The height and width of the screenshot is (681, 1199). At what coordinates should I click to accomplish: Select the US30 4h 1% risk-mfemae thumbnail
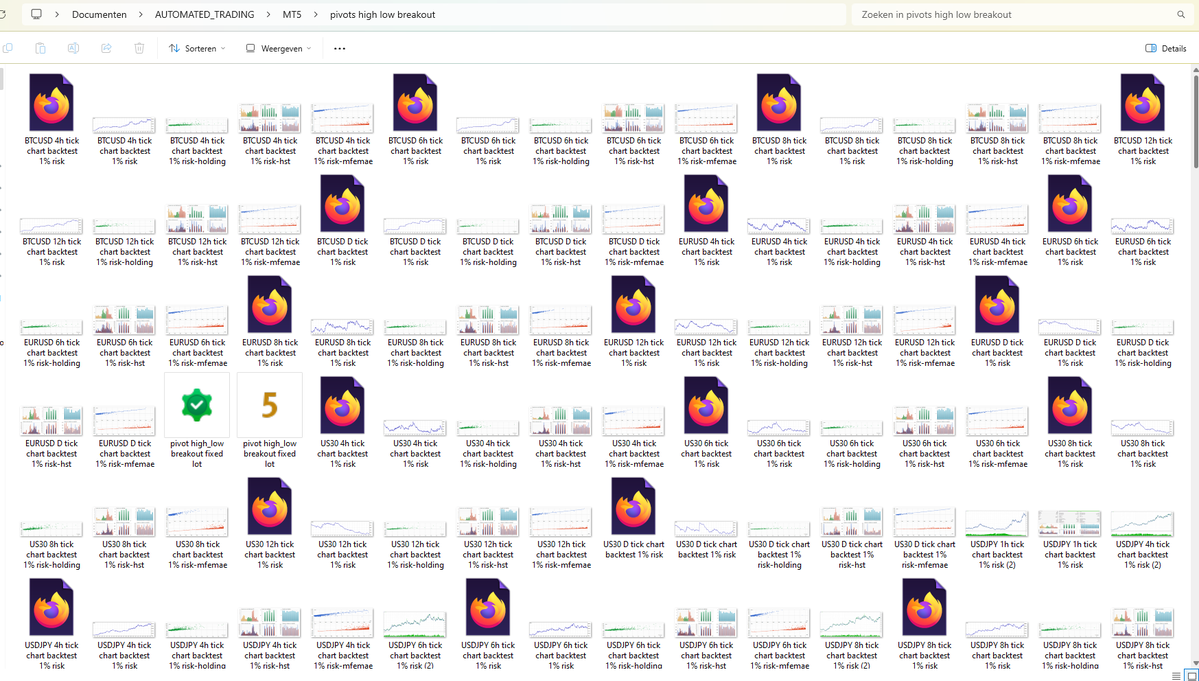634,421
